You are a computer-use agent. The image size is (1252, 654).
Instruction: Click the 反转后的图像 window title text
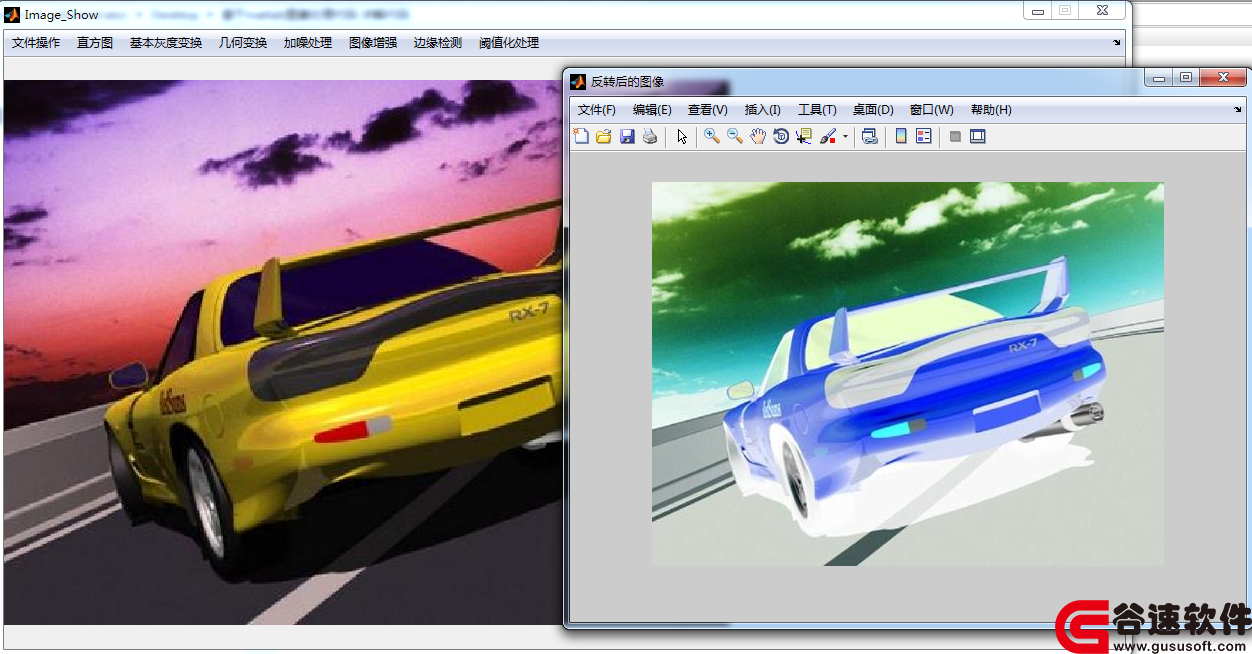click(627, 82)
